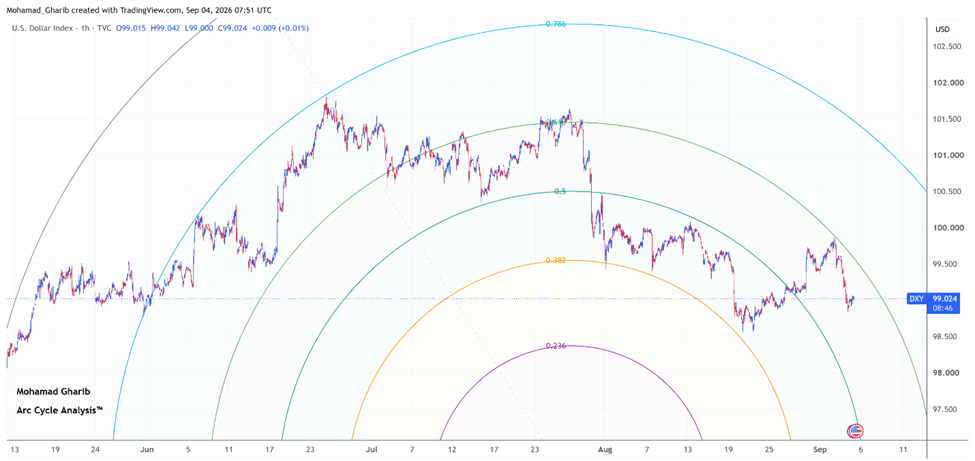Screen dimensions: 975x461
Task: Select the U.S. Dollar Index symbol title
Action: pos(42,28)
